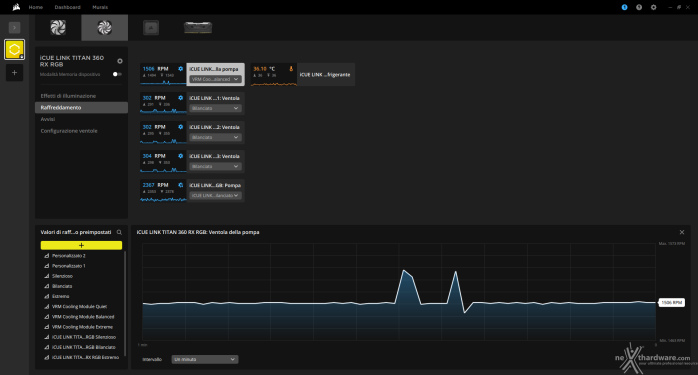Click gear icon on Ventola 1 sensor
This screenshot has height=375, width=698.
click(180, 98)
